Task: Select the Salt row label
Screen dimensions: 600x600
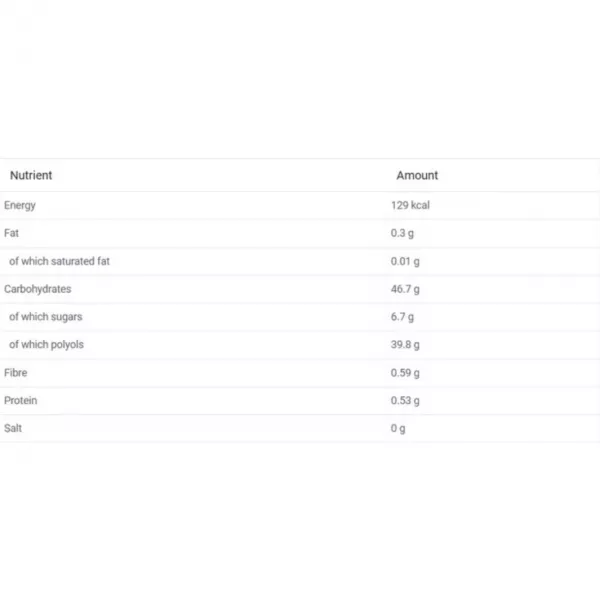Action: 13,428
